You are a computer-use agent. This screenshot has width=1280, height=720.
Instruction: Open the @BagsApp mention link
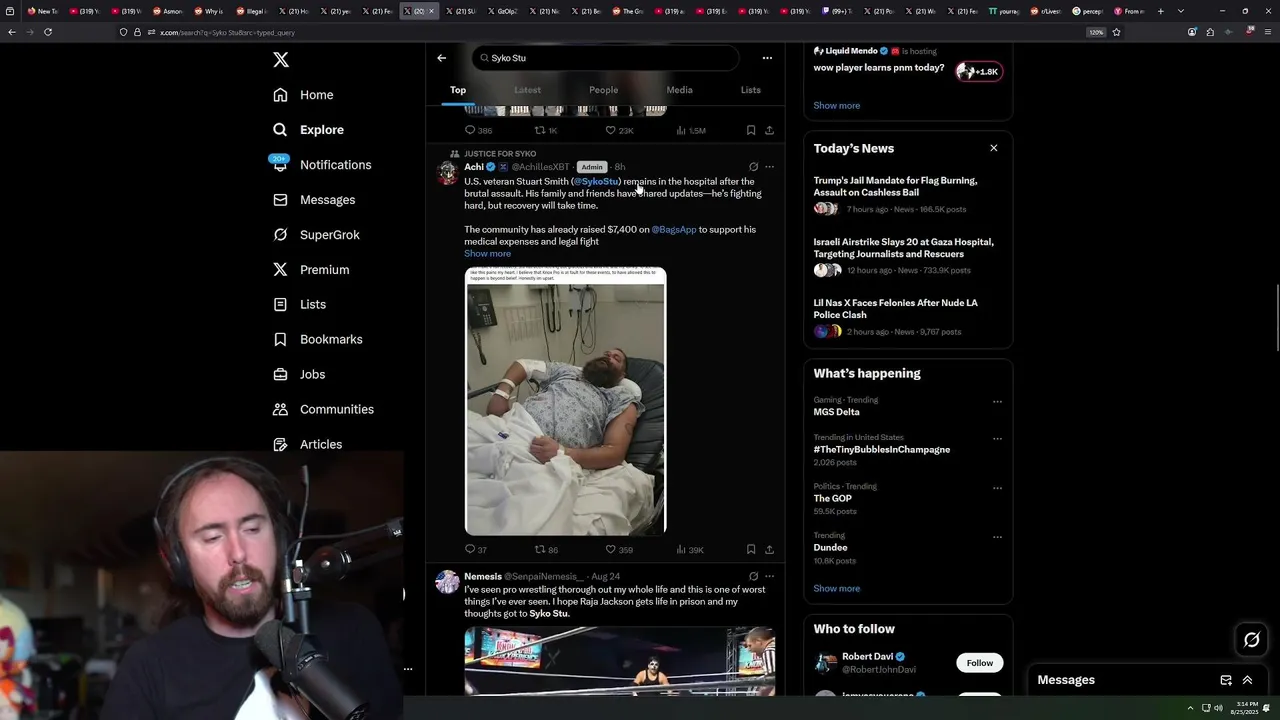(x=674, y=230)
